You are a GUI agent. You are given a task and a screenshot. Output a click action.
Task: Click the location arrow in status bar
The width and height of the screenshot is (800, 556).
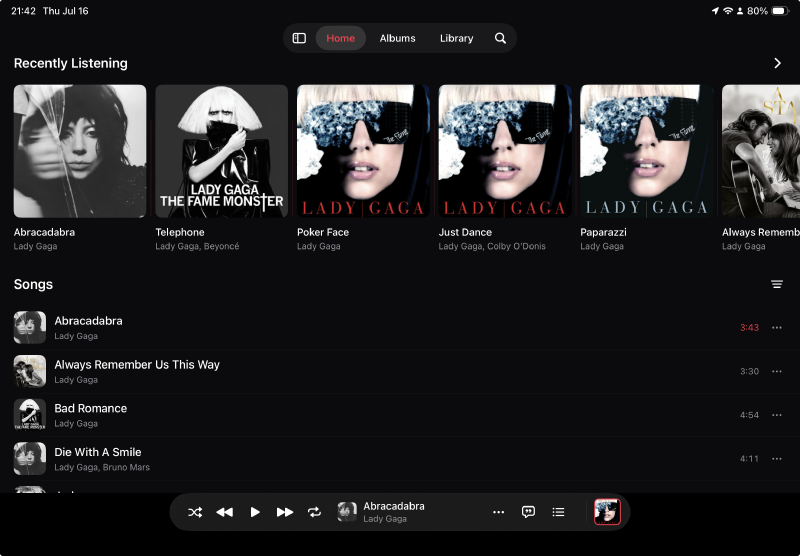(715, 11)
